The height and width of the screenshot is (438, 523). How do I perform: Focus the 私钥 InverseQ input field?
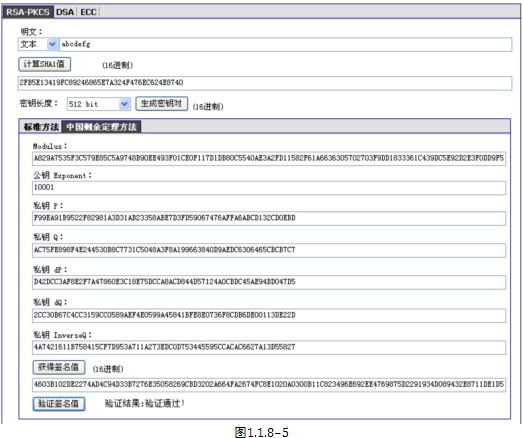269,348
